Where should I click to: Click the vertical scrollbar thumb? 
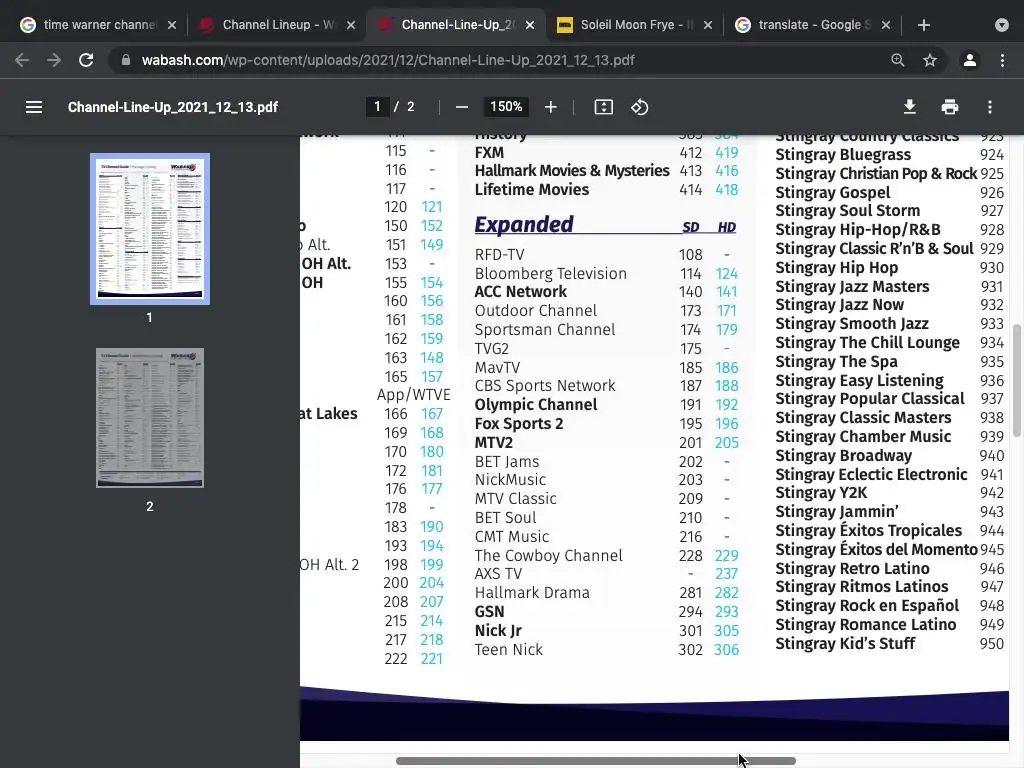tap(1017, 380)
